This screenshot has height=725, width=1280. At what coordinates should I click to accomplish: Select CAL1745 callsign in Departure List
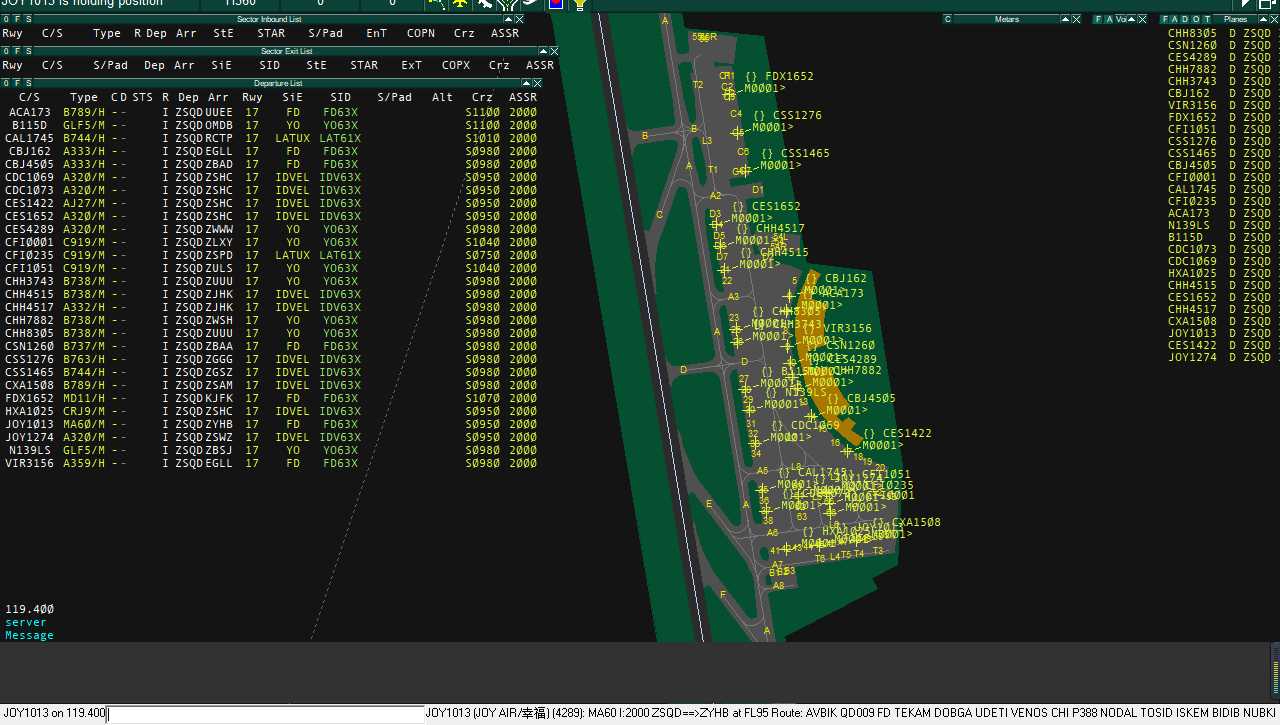point(29,138)
